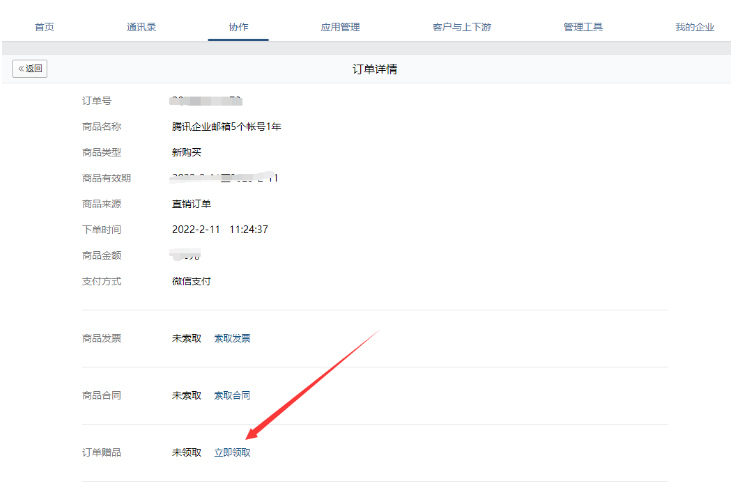Viewport: 739px width, 504px height.
Task: Click the 索取合同 link
Action: click(x=232, y=395)
